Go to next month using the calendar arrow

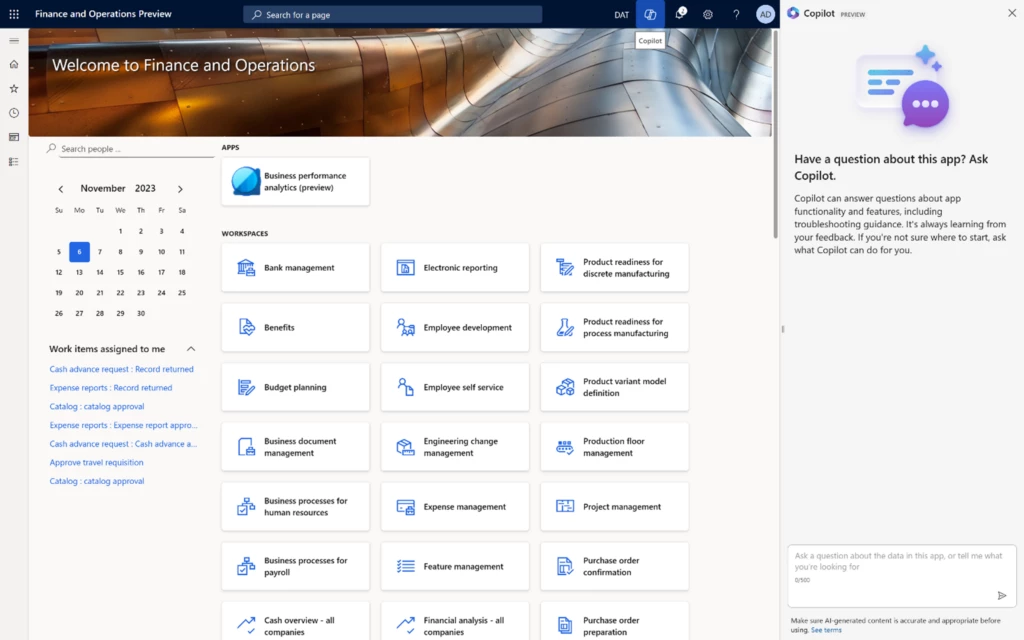pos(180,188)
